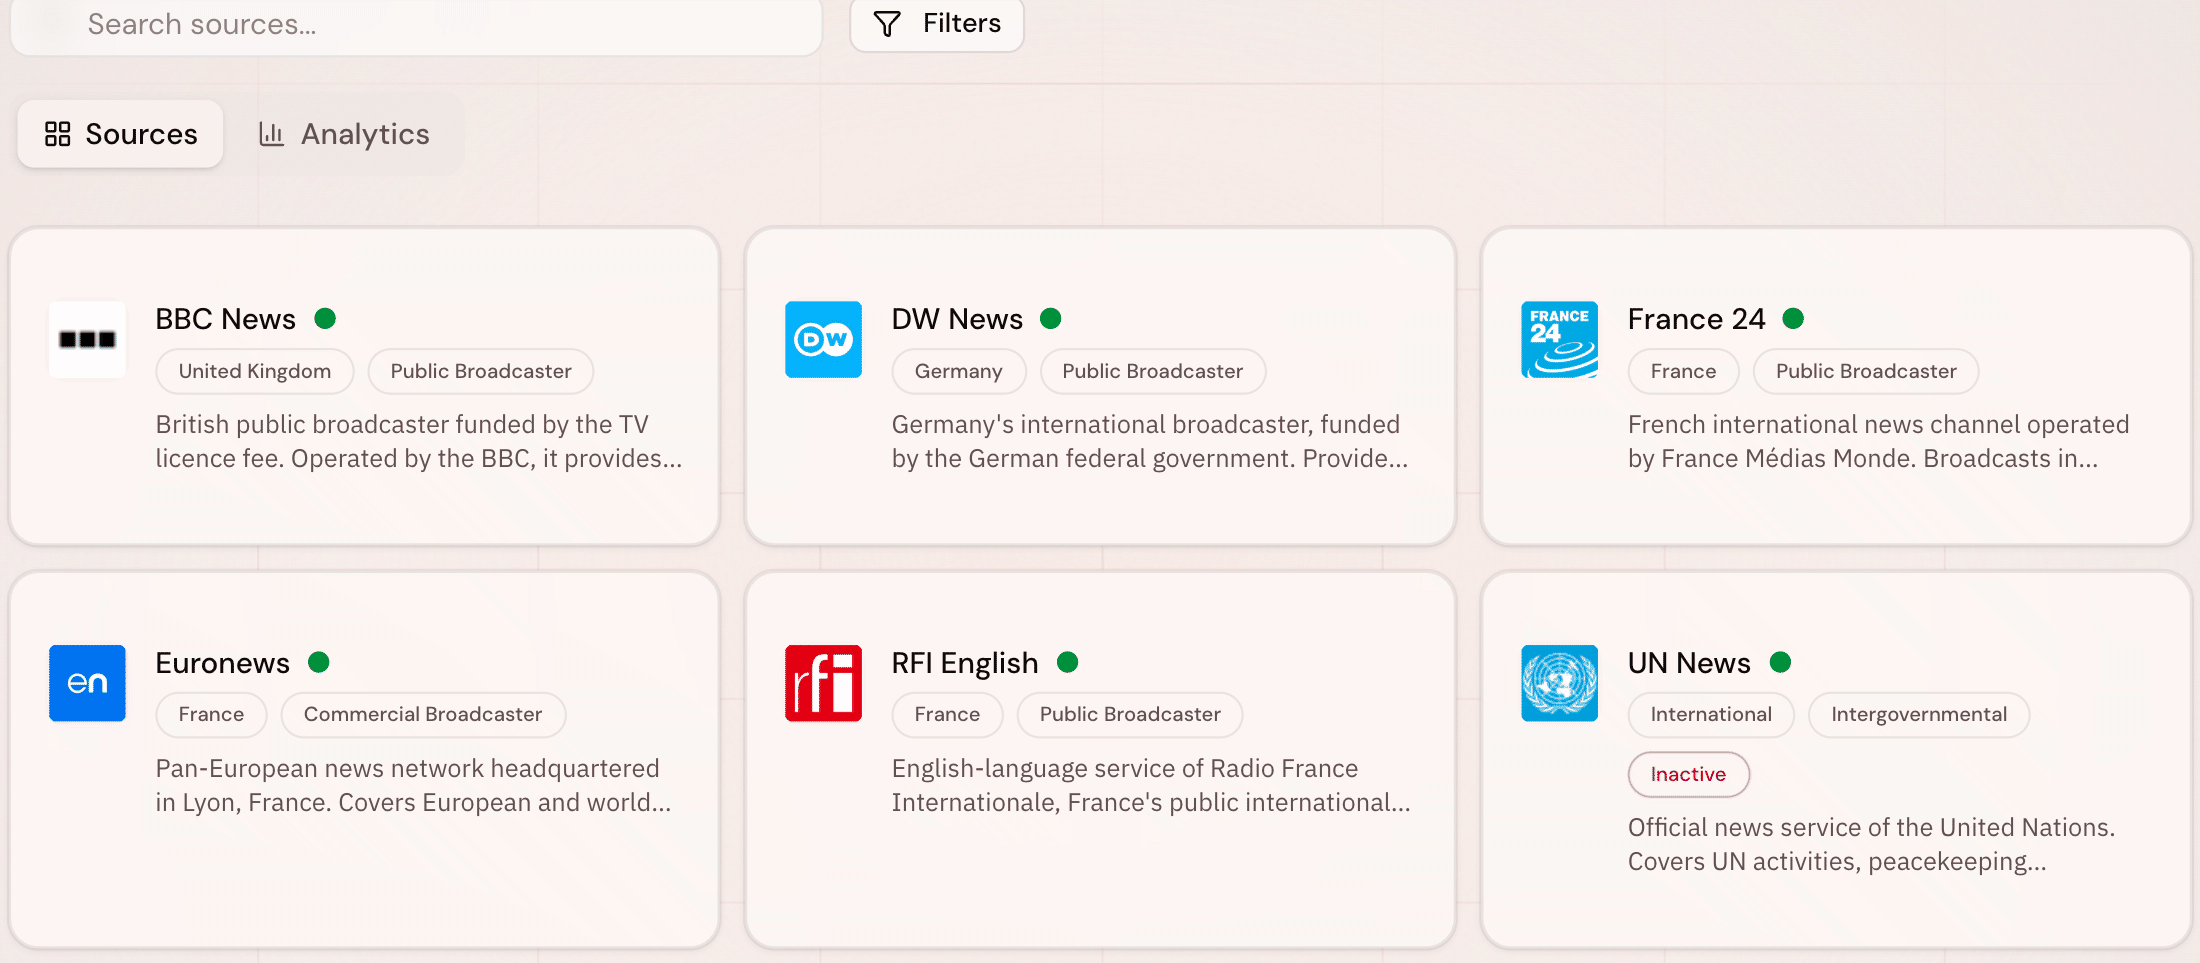Click the Public Broadcaster tag on BBC News
2200x963 pixels.
point(481,371)
